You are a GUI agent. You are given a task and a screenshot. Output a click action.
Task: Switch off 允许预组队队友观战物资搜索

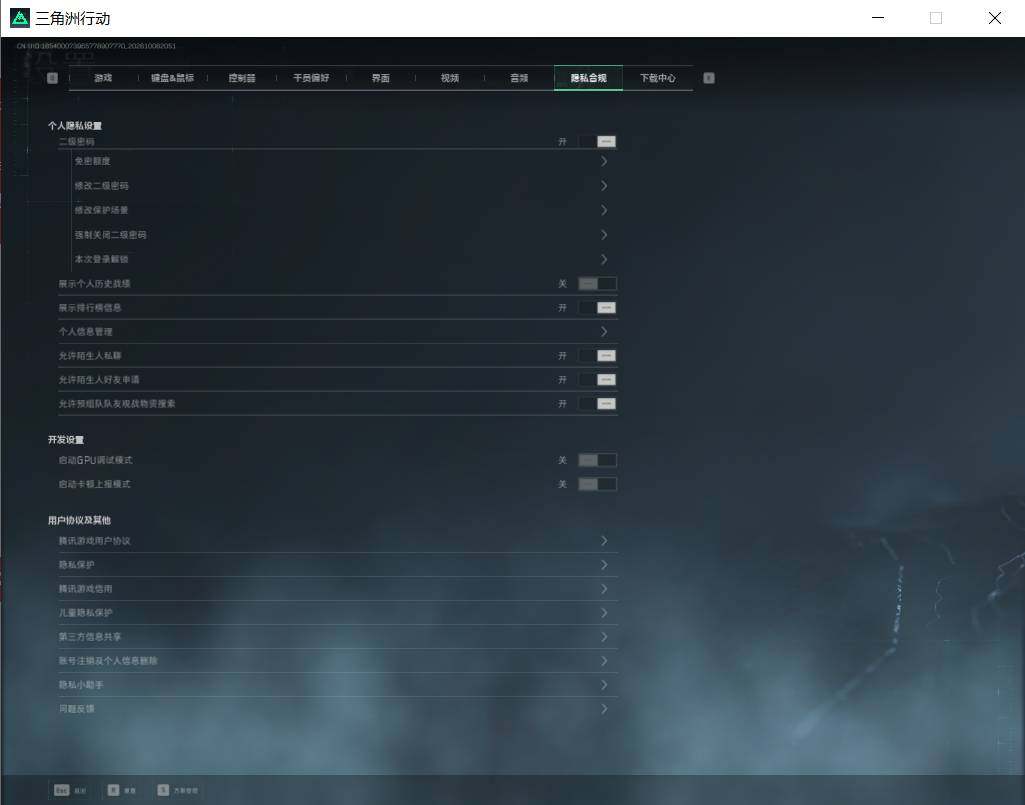coord(597,404)
